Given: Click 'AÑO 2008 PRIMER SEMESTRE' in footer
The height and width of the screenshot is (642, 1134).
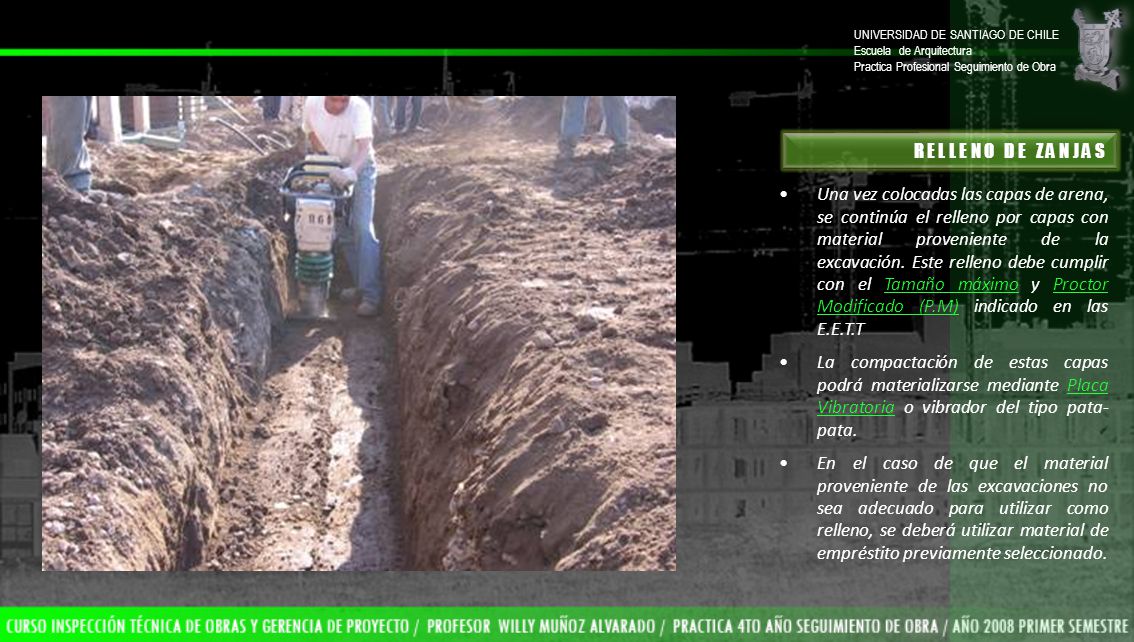Looking at the screenshot, I should coord(1040,626).
